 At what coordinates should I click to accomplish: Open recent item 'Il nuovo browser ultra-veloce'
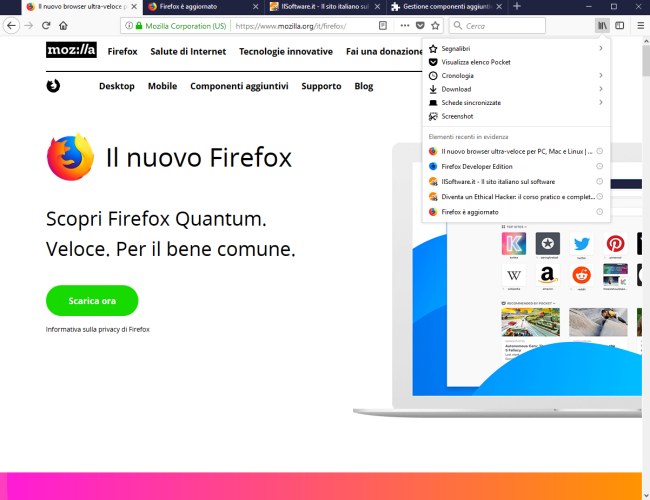[516, 151]
